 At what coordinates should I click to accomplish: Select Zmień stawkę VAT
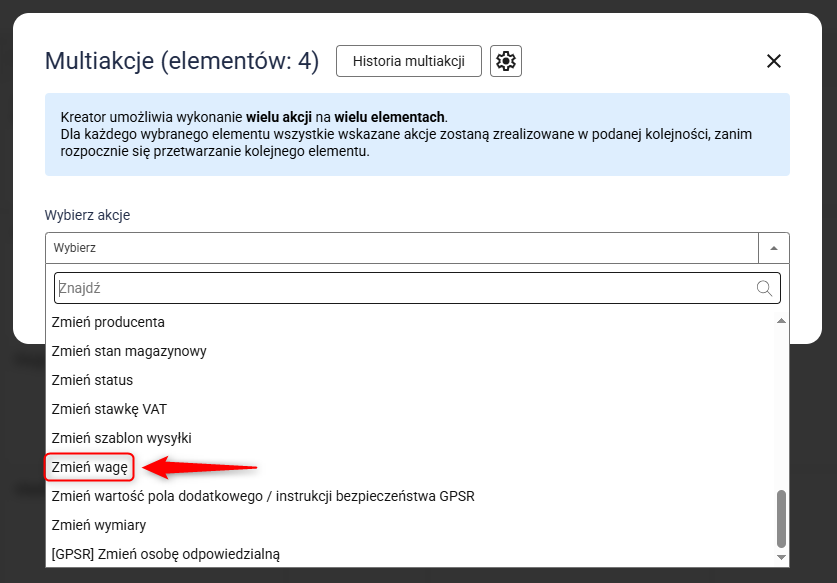point(110,409)
